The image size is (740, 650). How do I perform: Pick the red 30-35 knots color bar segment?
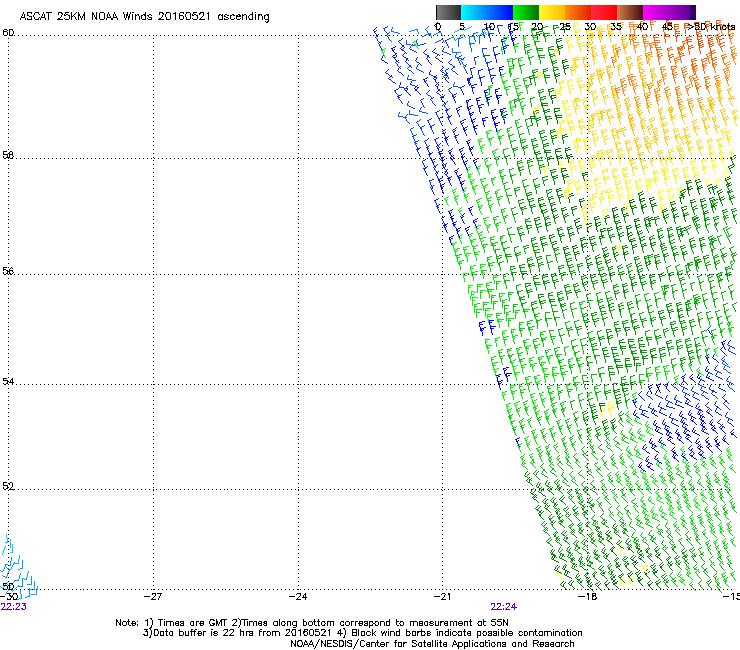point(604,12)
